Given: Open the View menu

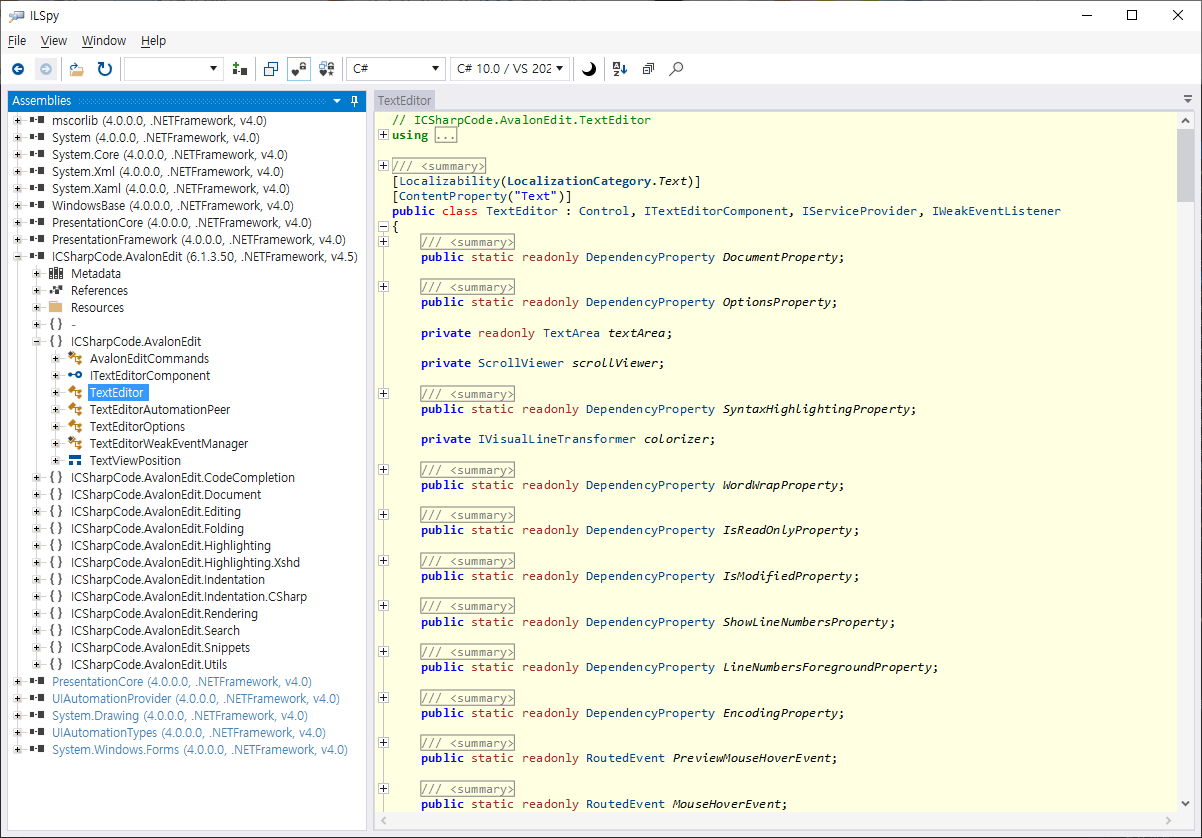Looking at the screenshot, I should [54, 41].
